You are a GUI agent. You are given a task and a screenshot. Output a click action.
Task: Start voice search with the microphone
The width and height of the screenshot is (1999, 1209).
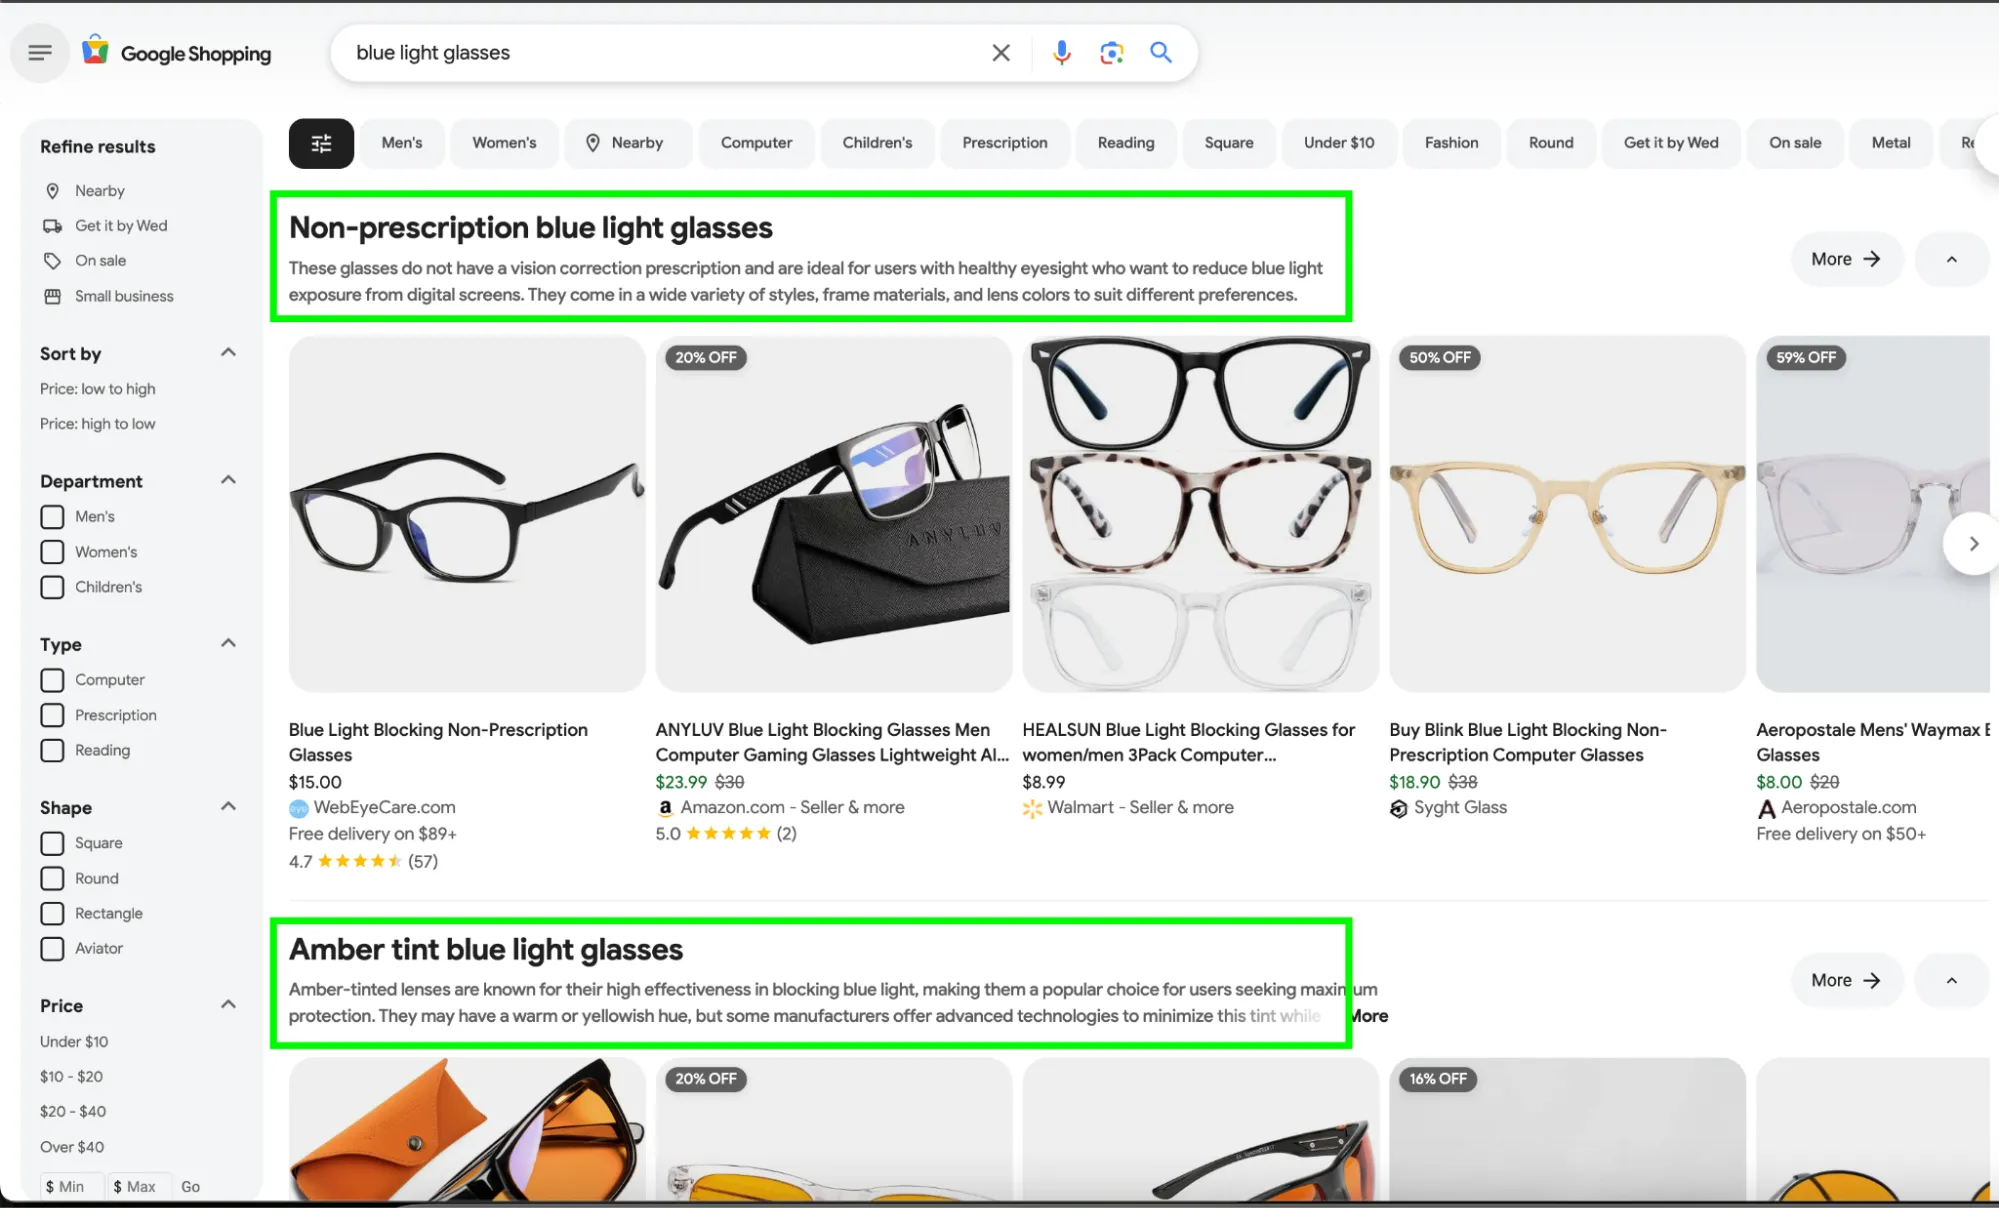1062,53
